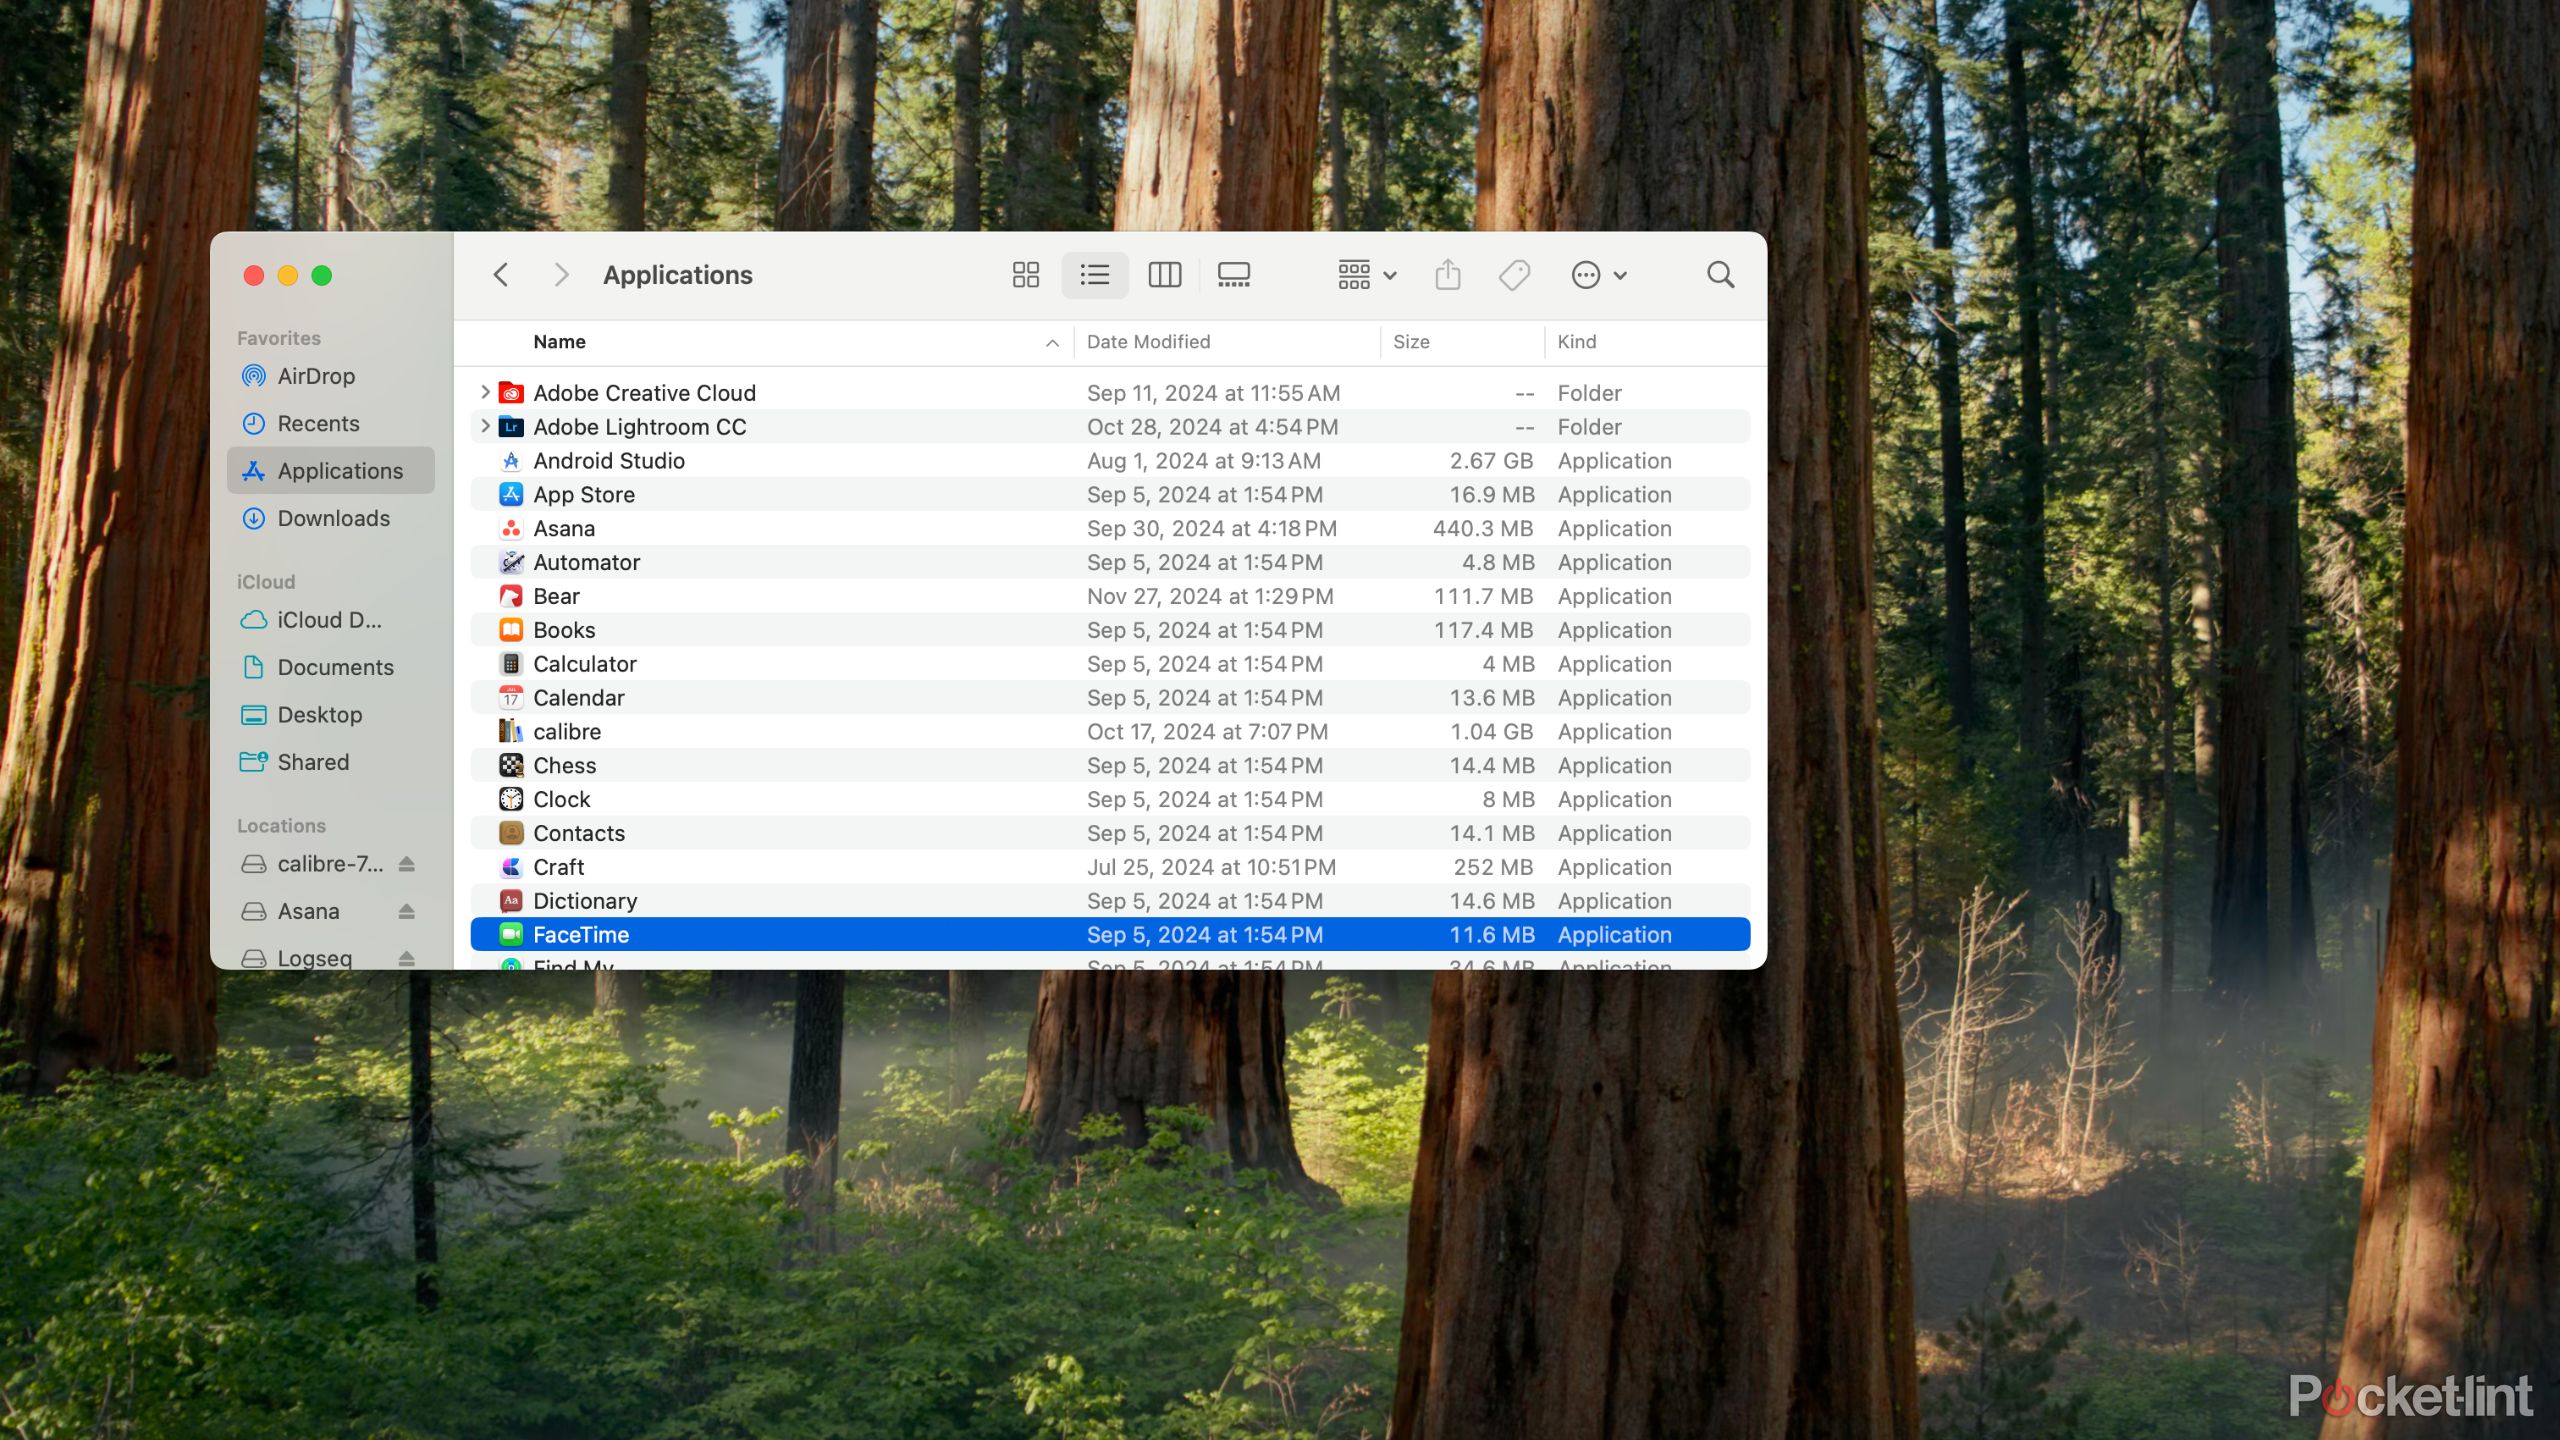The image size is (2560, 1440).
Task: Click the Logseq mounted volume
Action: 315,956
